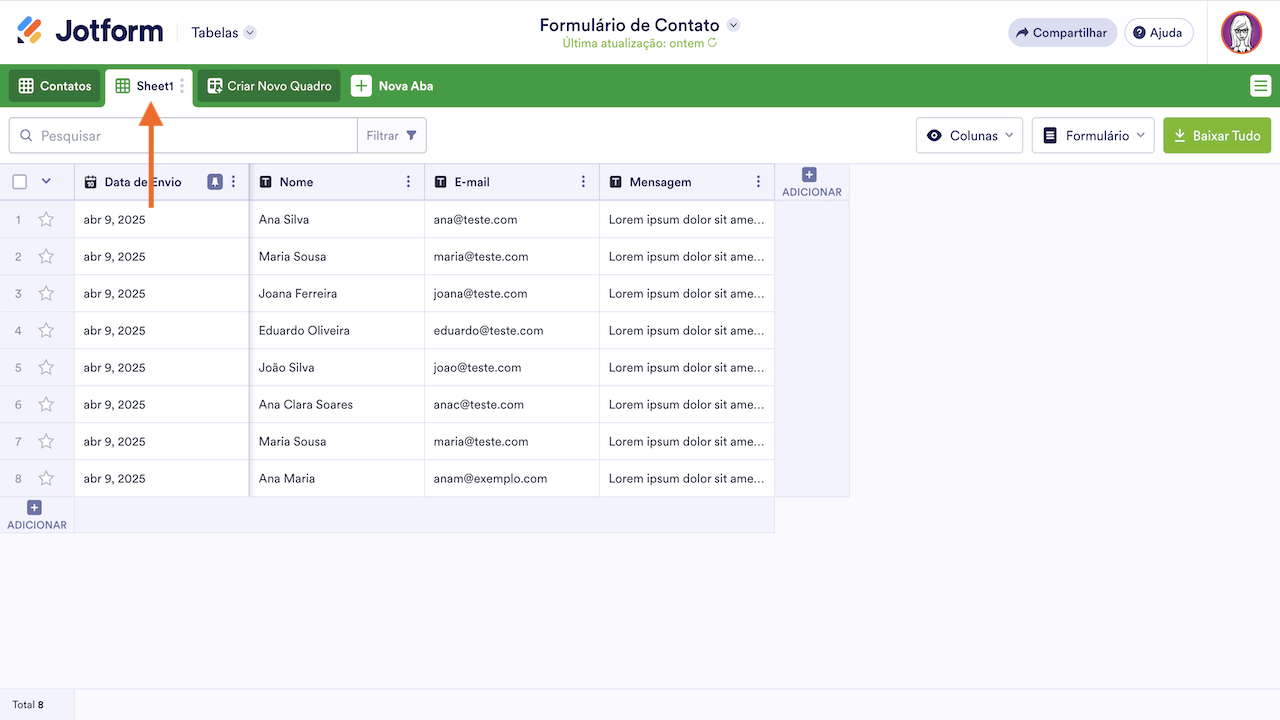Expand the Colunas dropdown
Screen dimensions: 1280x720
(x=969, y=136)
